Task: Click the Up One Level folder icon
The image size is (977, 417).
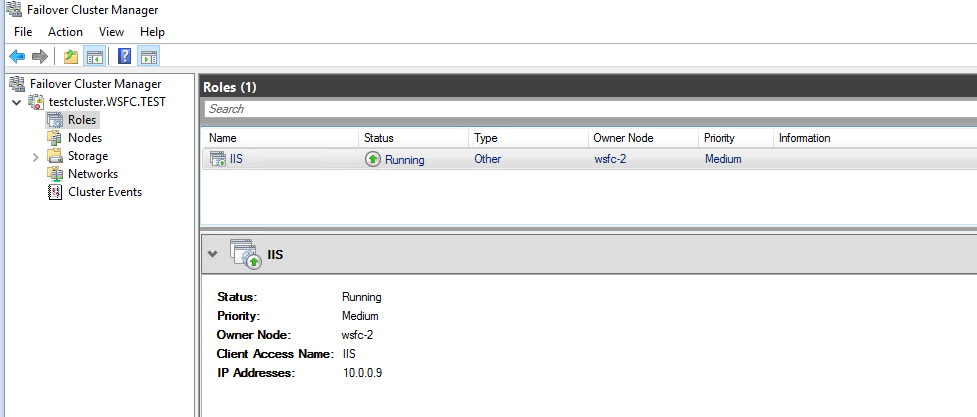Action: [71, 56]
